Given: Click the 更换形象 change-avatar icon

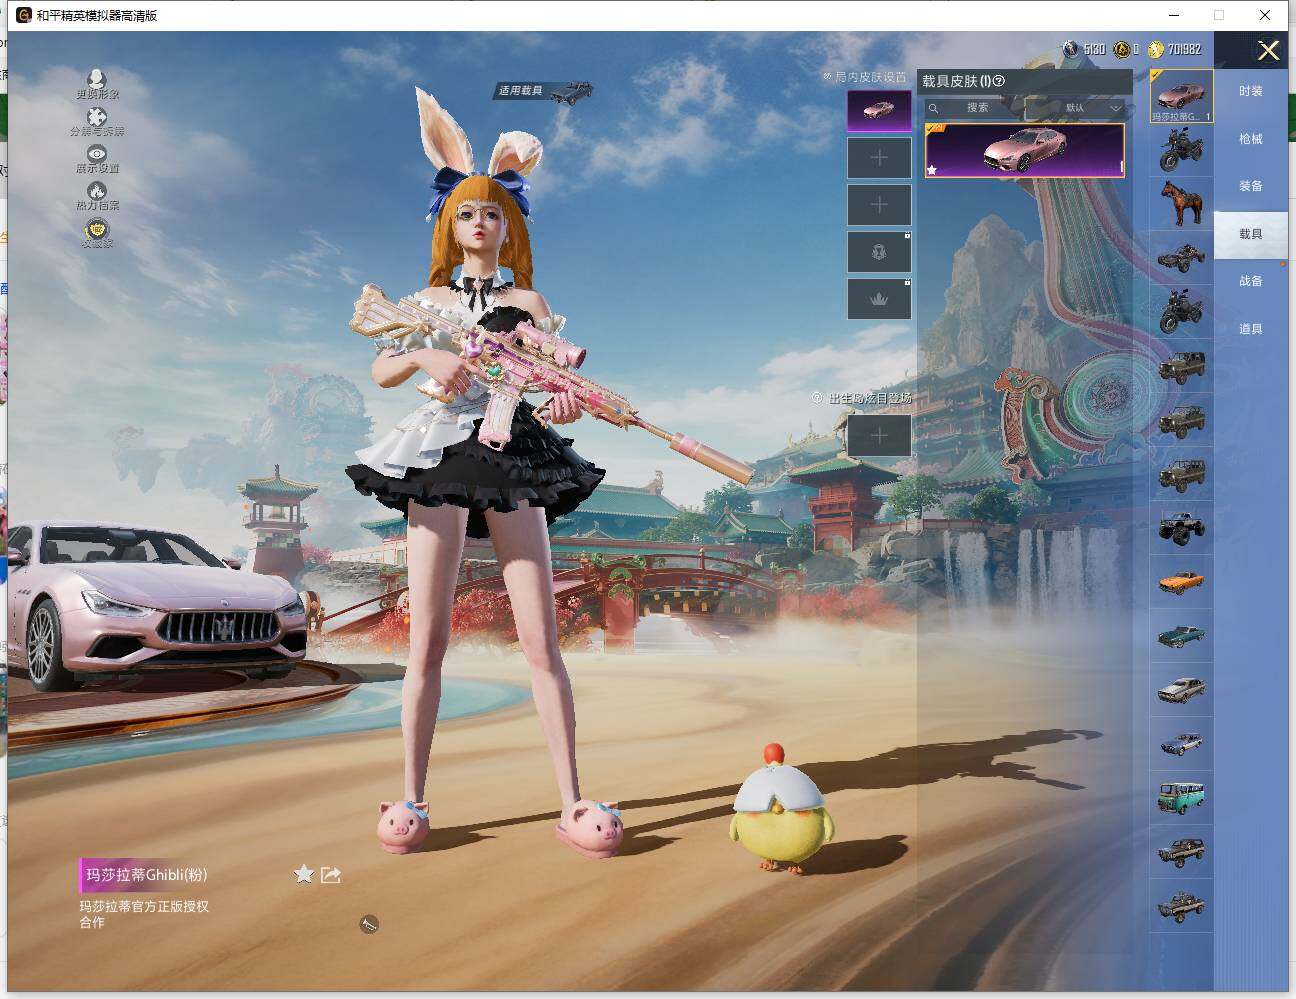Looking at the screenshot, I should click(x=97, y=80).
